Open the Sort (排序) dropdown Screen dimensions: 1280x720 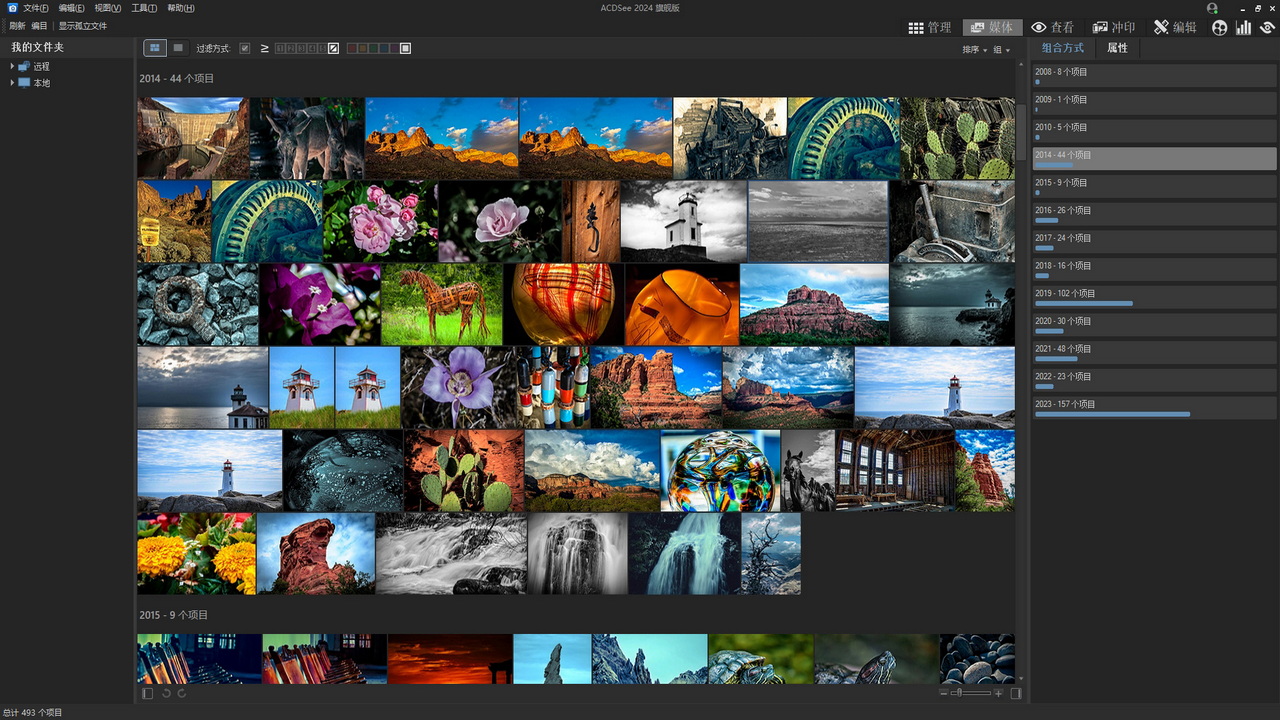(x=974, y=49)
